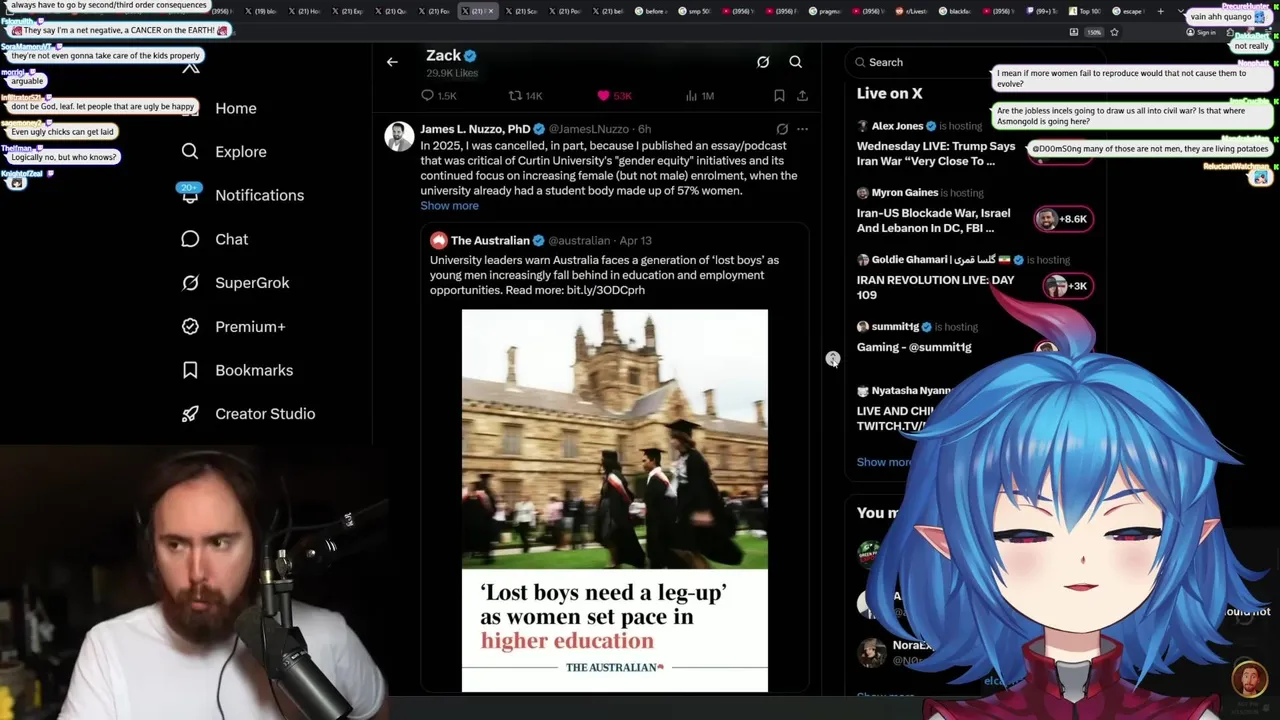Open Creator Studio in the sidebar
Image resolution: width=1280 pixels, height=720 pixels.
point(265,414)
